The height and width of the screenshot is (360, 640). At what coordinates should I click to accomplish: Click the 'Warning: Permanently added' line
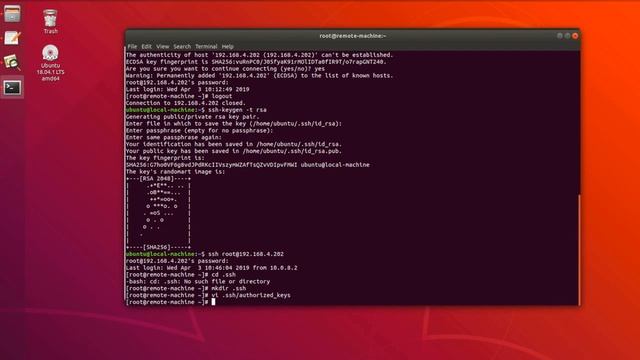pos(259,76)
